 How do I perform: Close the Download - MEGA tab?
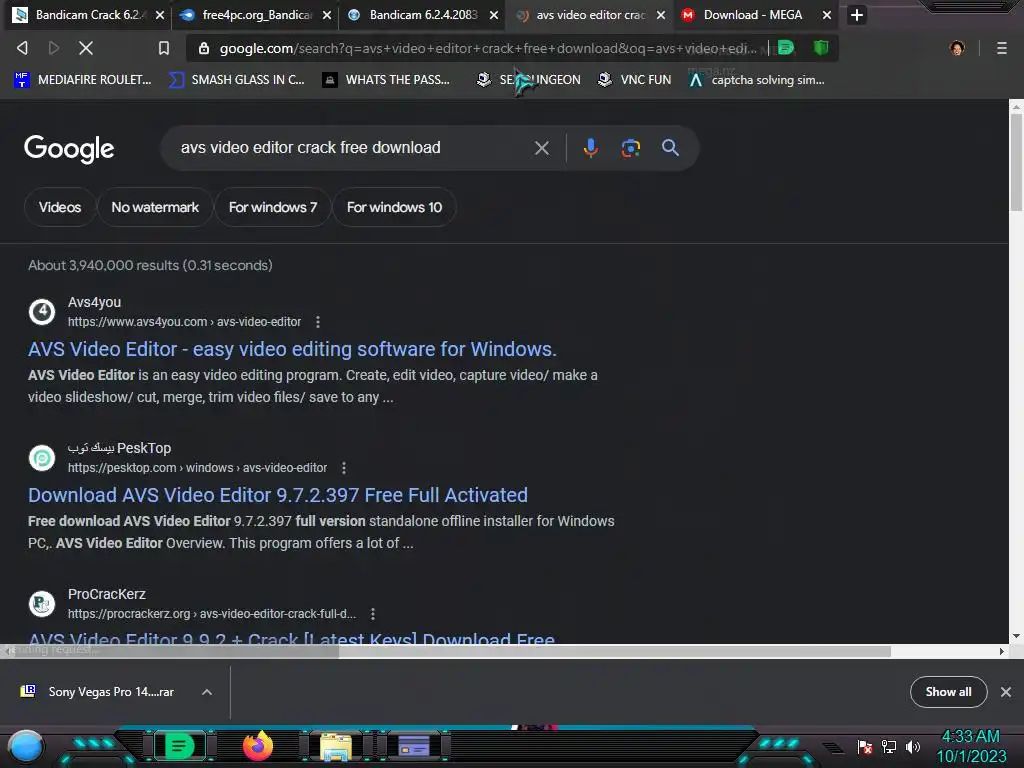click(827, 14)
